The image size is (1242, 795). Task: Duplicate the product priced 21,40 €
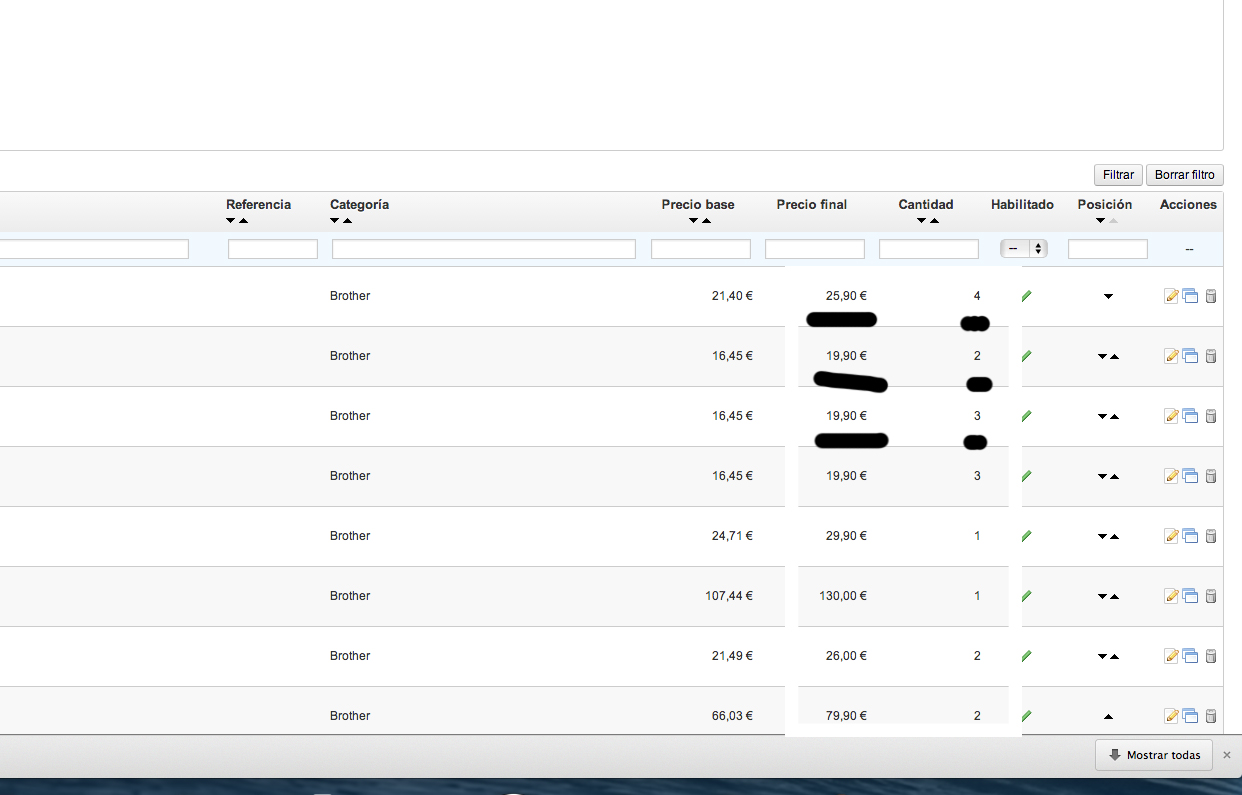1190,296
